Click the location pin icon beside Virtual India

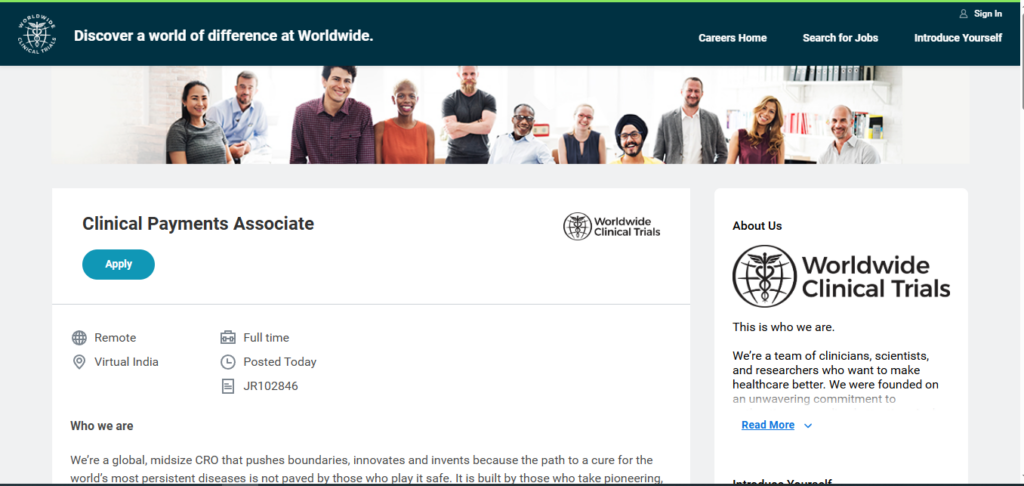click(x=79, y=362)
